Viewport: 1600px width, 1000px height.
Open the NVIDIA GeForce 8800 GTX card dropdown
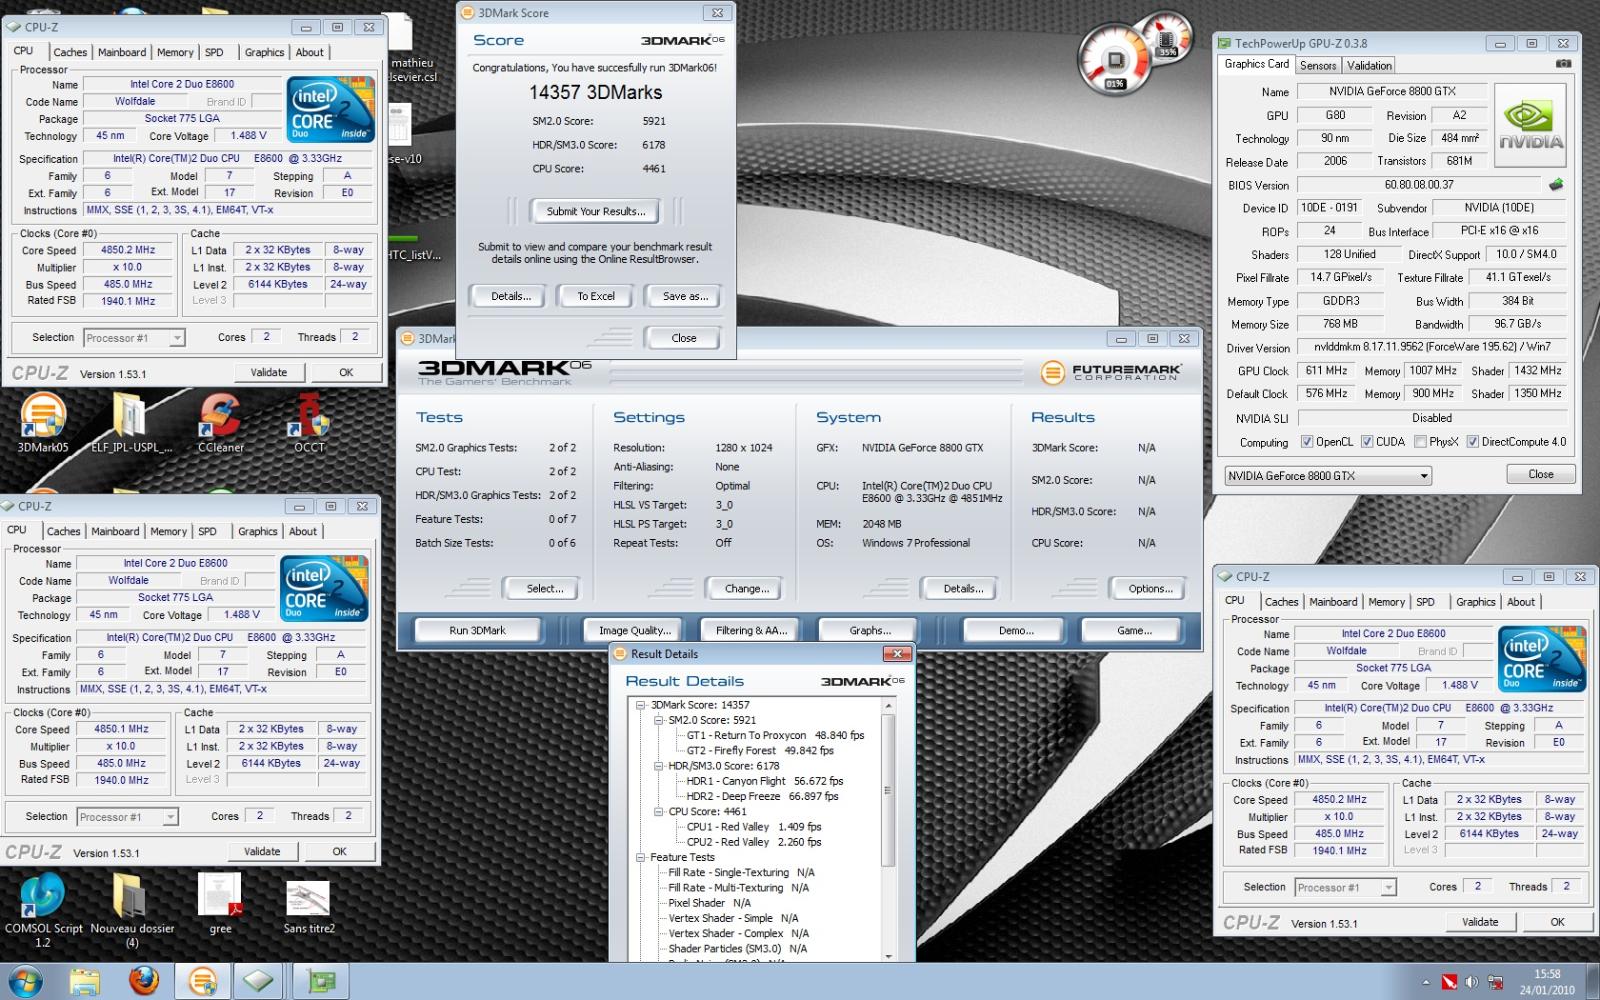[x=1328, y=476]
